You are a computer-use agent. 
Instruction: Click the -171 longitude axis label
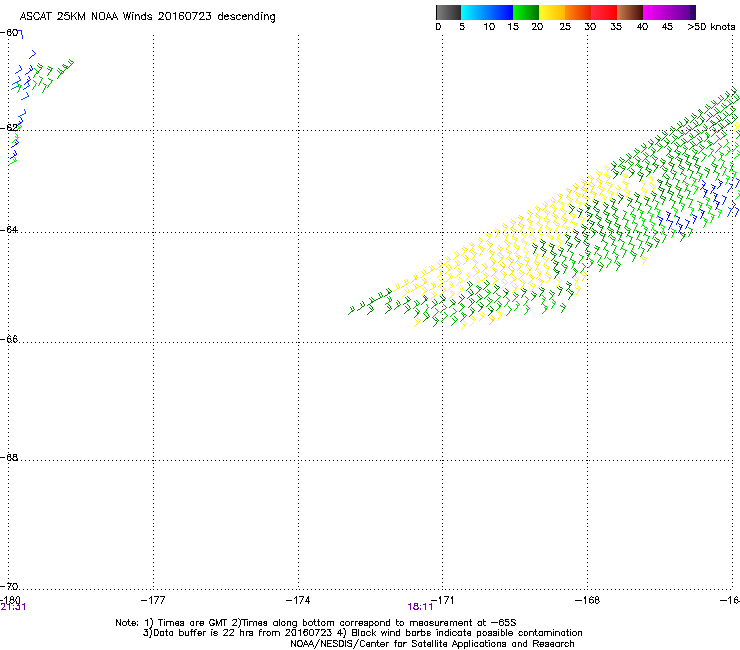pyautogui.click(x=443, y=600)
